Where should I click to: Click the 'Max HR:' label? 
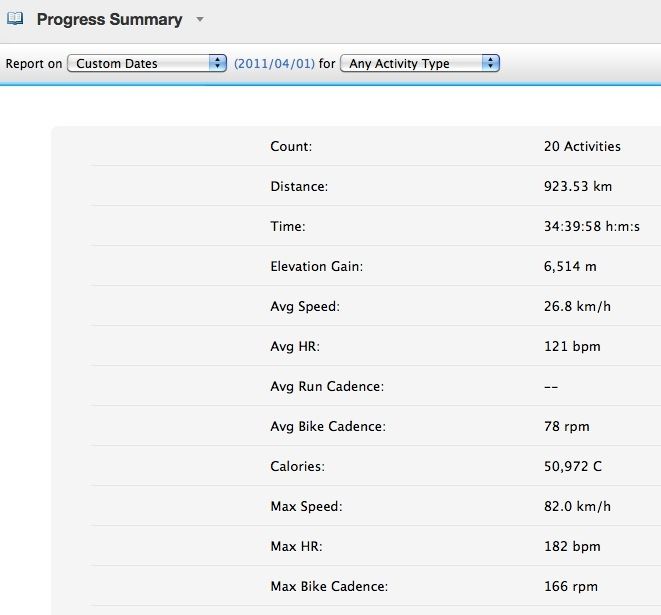[x=296, y=546]
